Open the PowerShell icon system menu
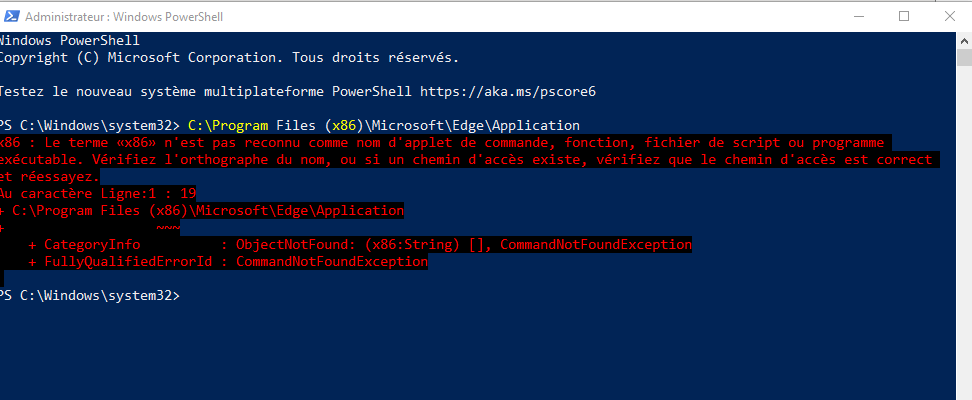 pos(11,17)
